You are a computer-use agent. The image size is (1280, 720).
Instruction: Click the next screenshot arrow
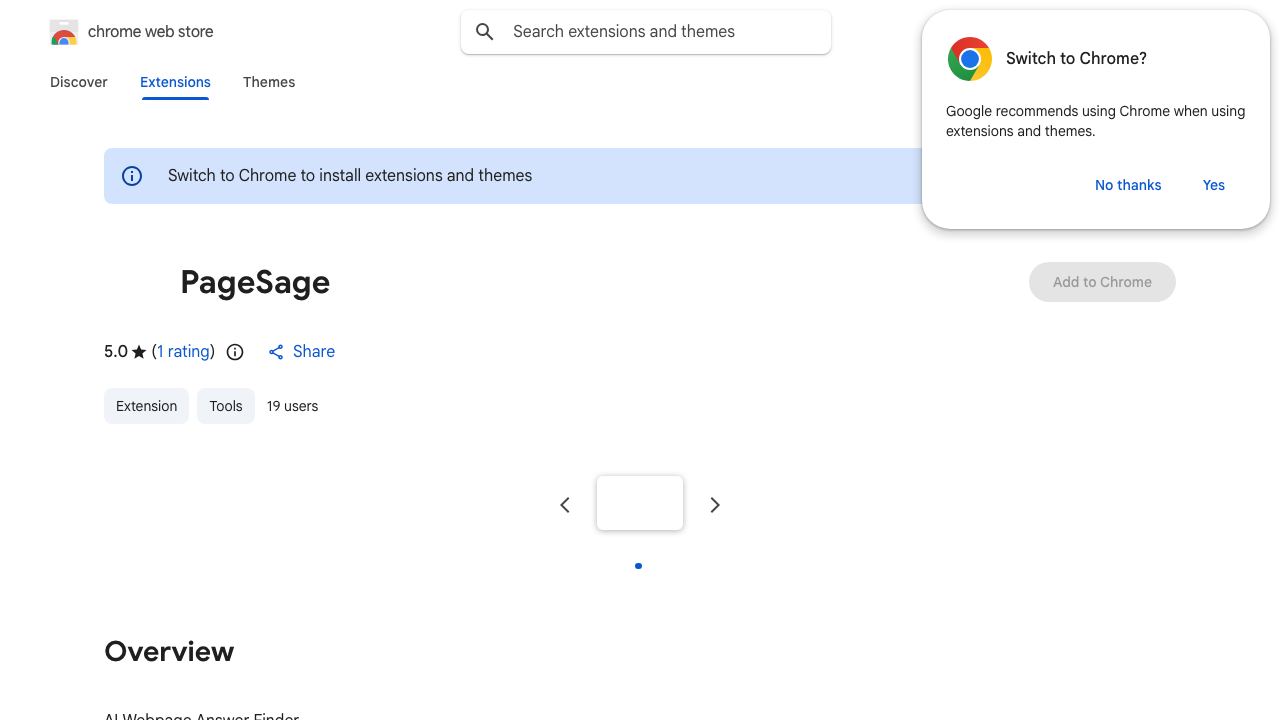point(715,505)
